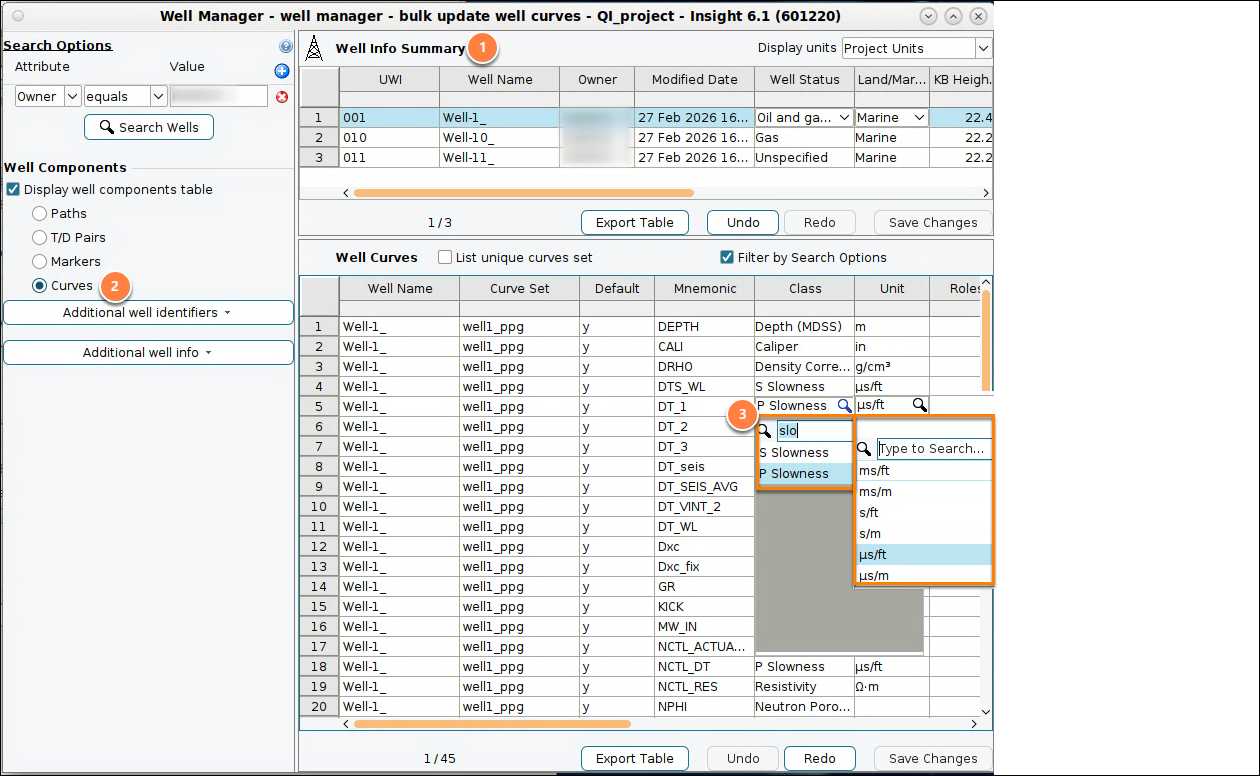Image resolution: width=1260 pixels, height=776 pixels.
Task: Click the magnifier icon in P Slowness class cell
Action: [x=844, y=406]
